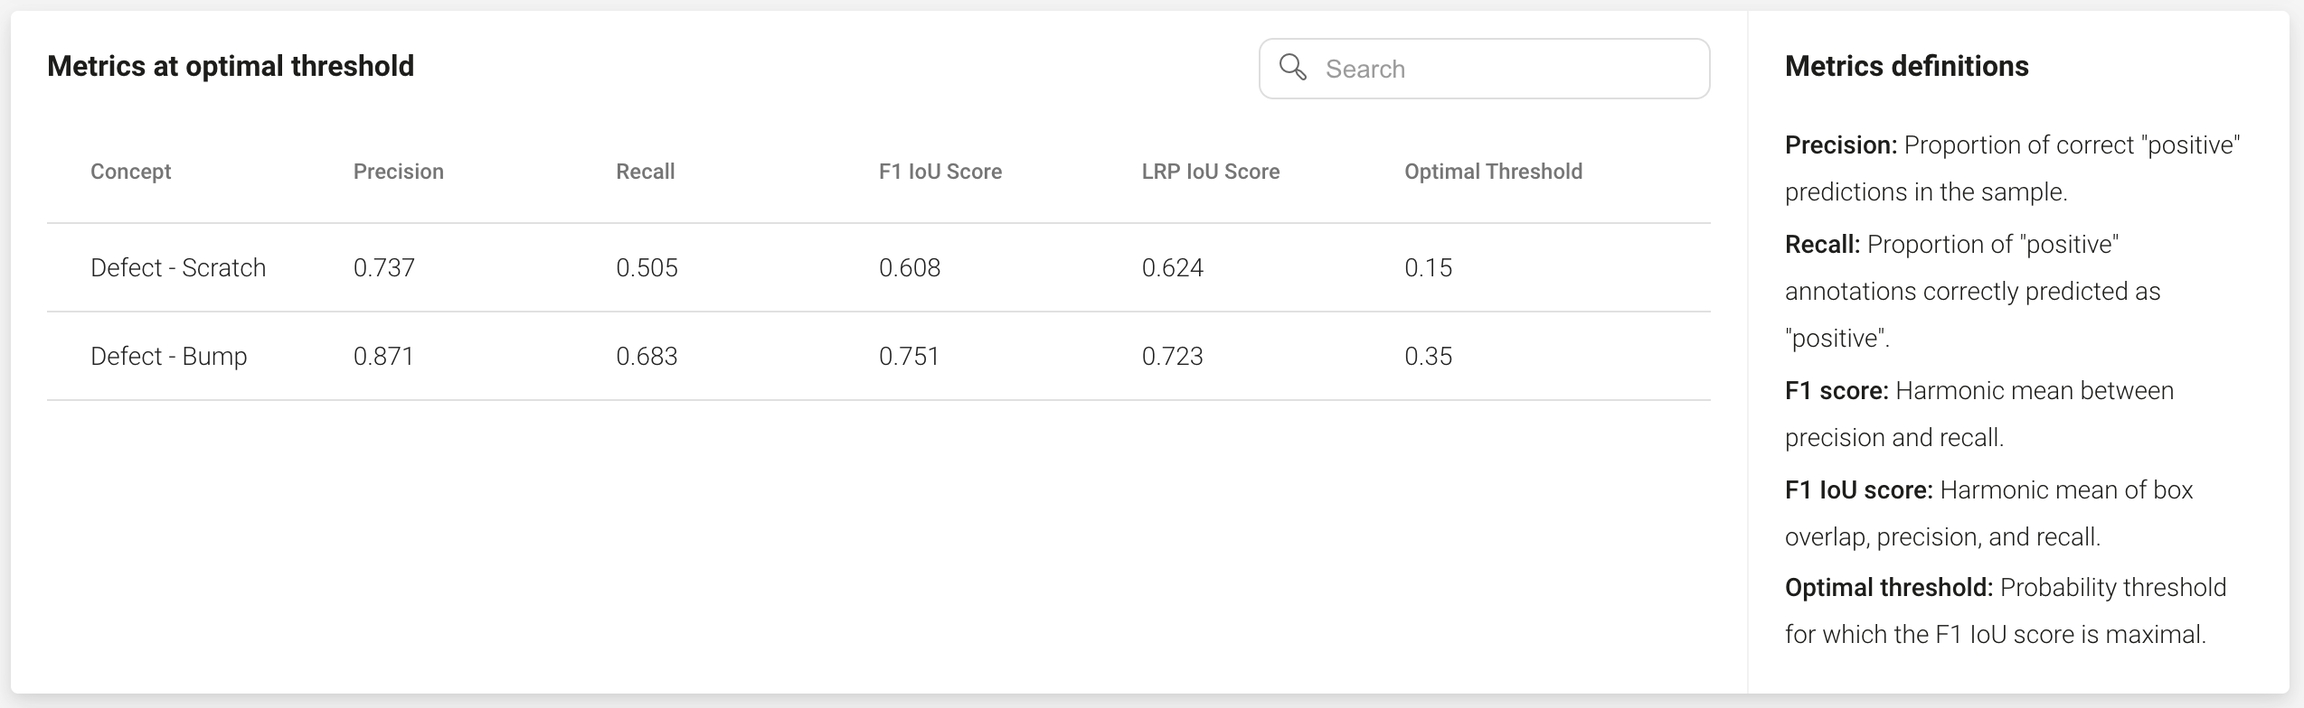Click Bump precision value 0.871
This screenshot has height=708, width=2304.
[x=384, y=357]
